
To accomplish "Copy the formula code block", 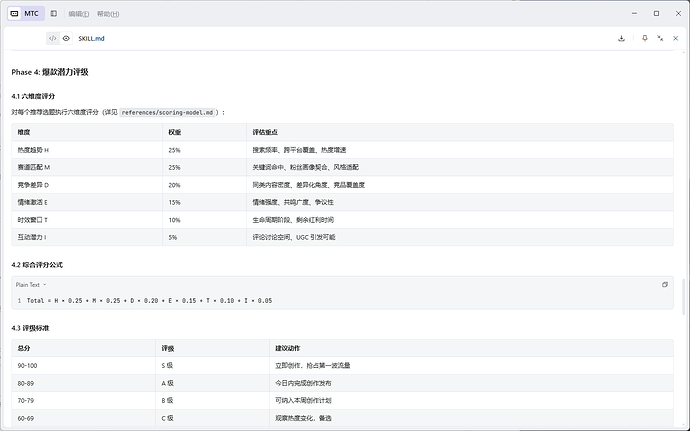I will [x=665, y=285].
